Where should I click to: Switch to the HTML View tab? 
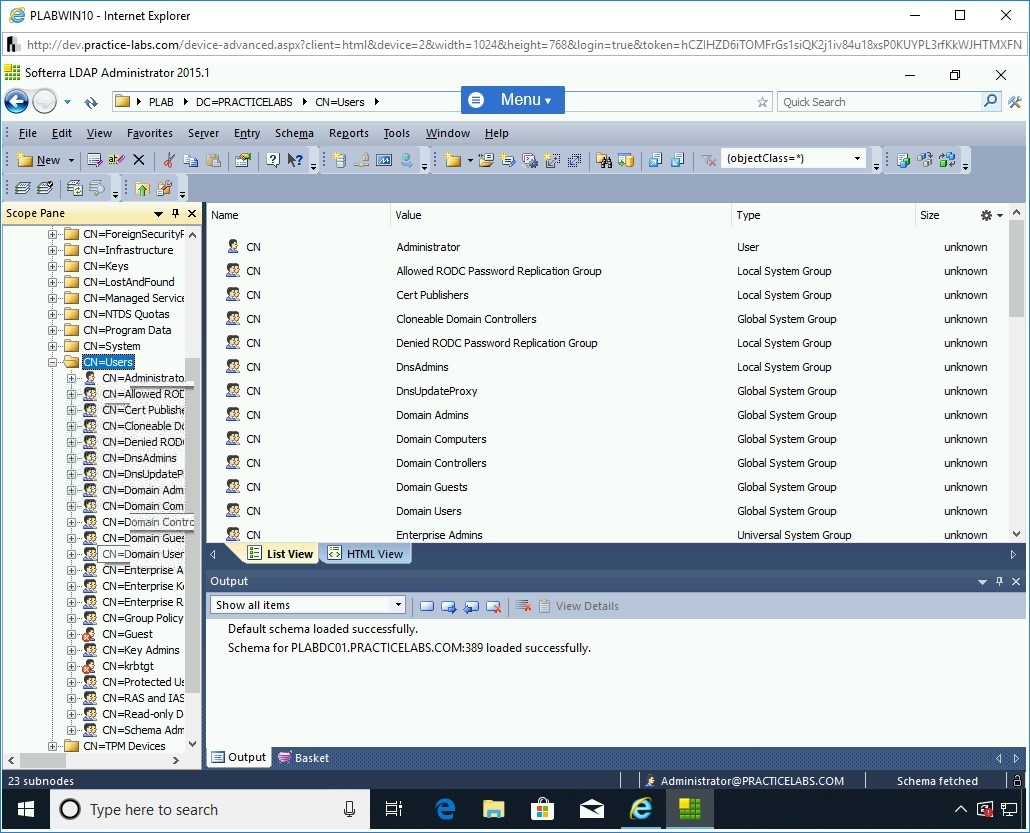click(x=366, y=554)
